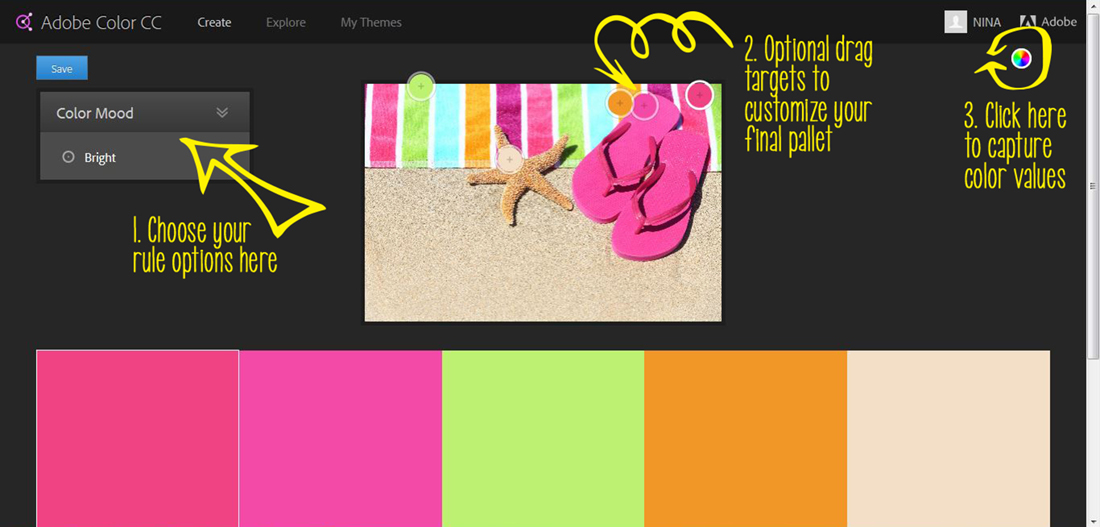Open the NINA account menu
The width and height of the screenshot is (1100, 527).
(x=986, y=22)
